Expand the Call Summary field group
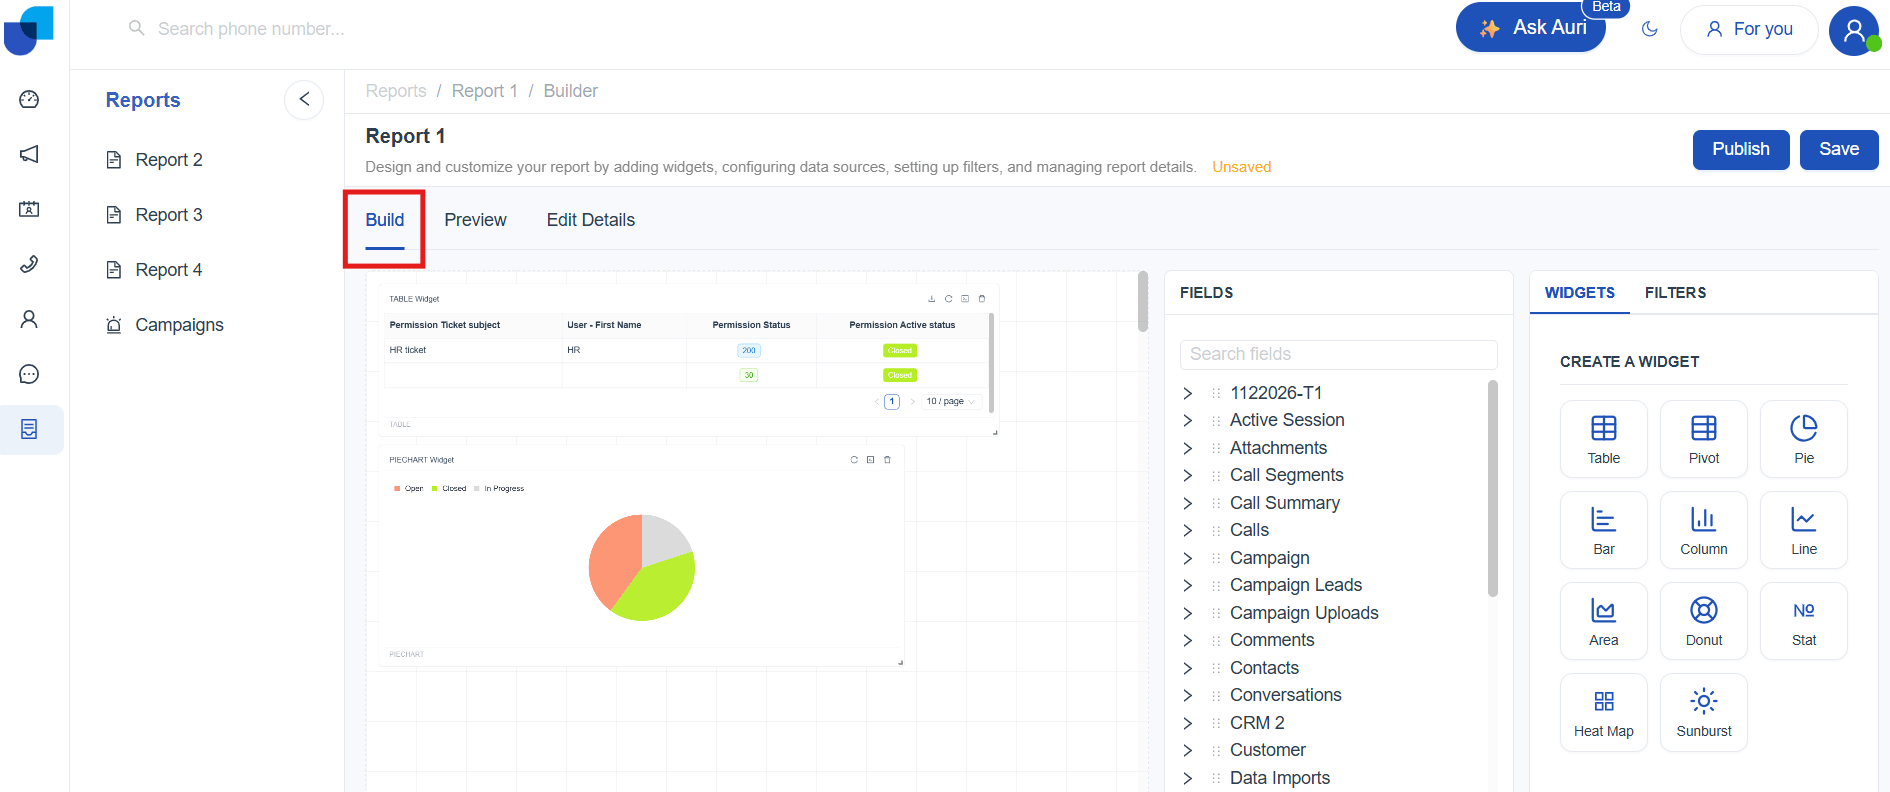1890x792 pixels. [1188, 503]
